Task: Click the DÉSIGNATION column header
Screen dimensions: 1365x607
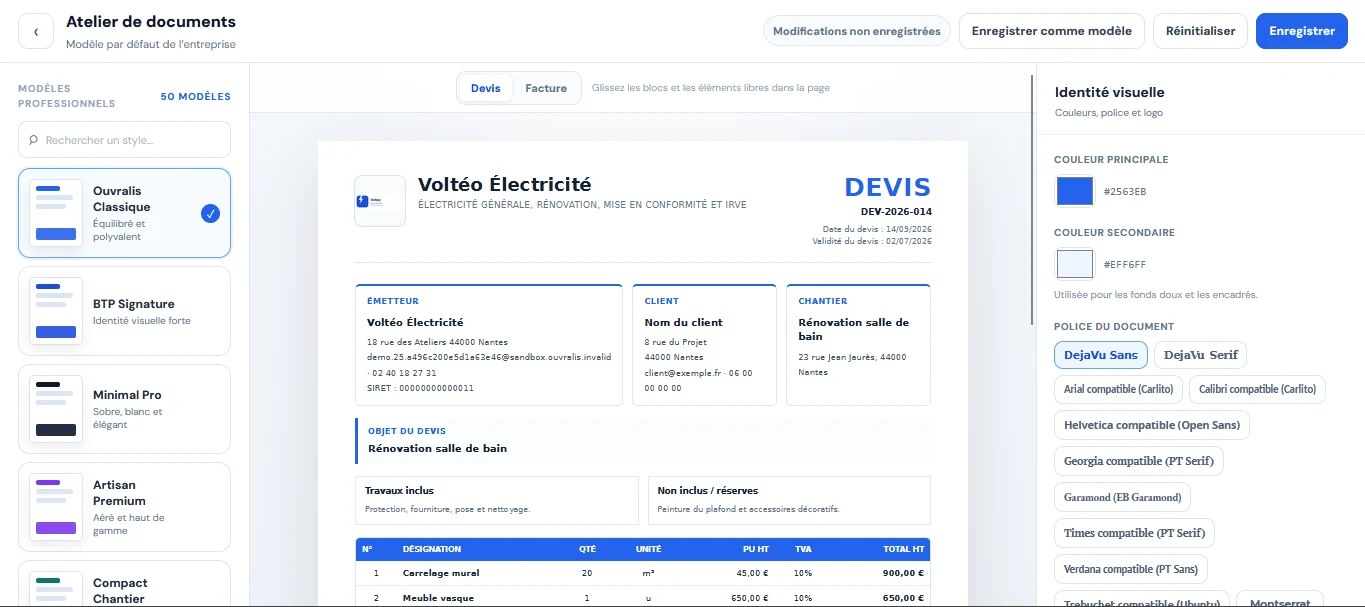Action: point(432,549)
